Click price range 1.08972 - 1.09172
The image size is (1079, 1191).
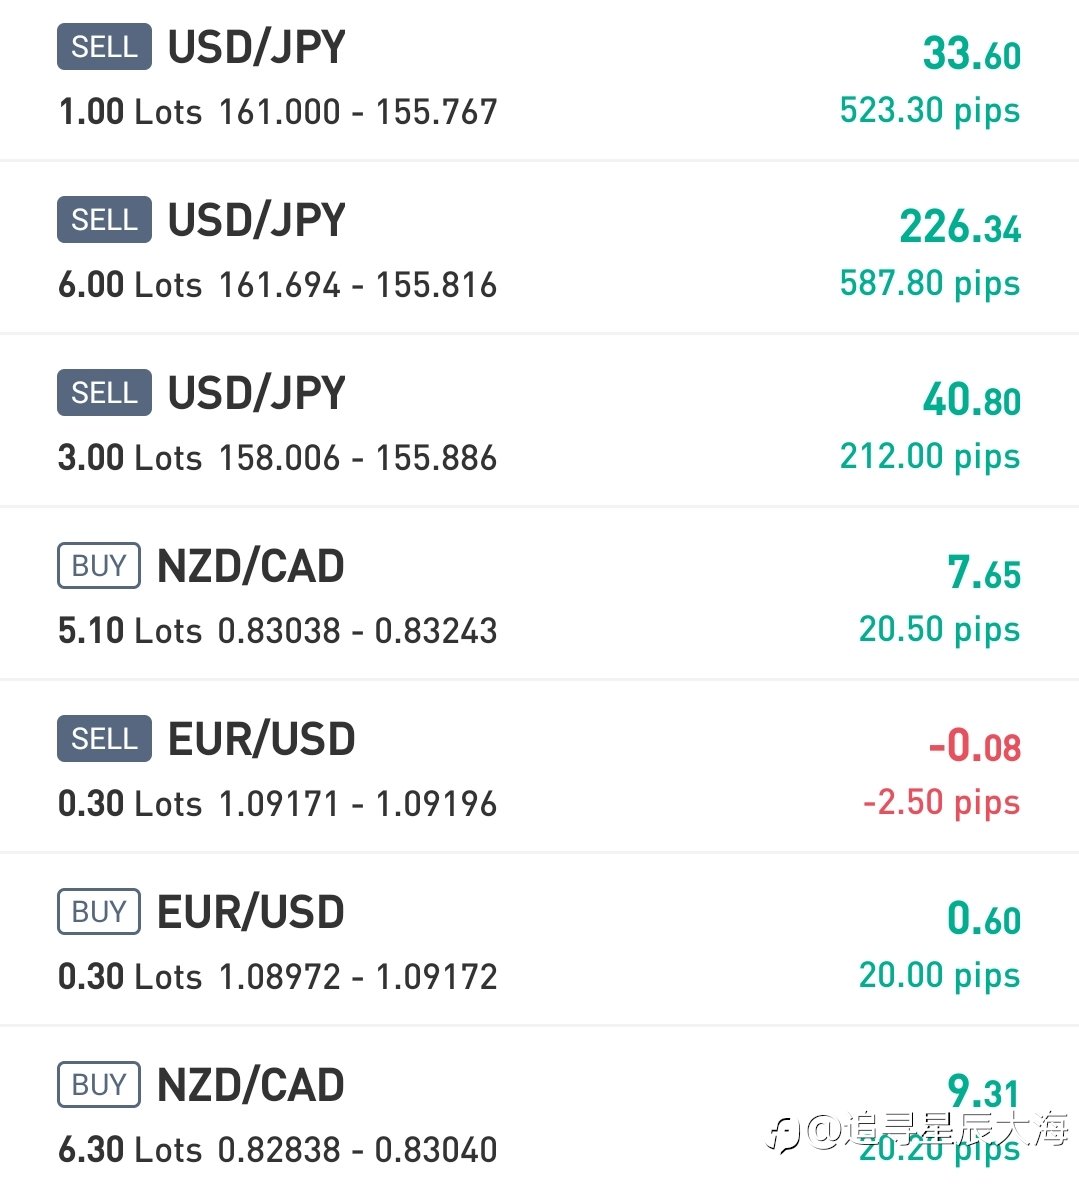click(358, 977)
